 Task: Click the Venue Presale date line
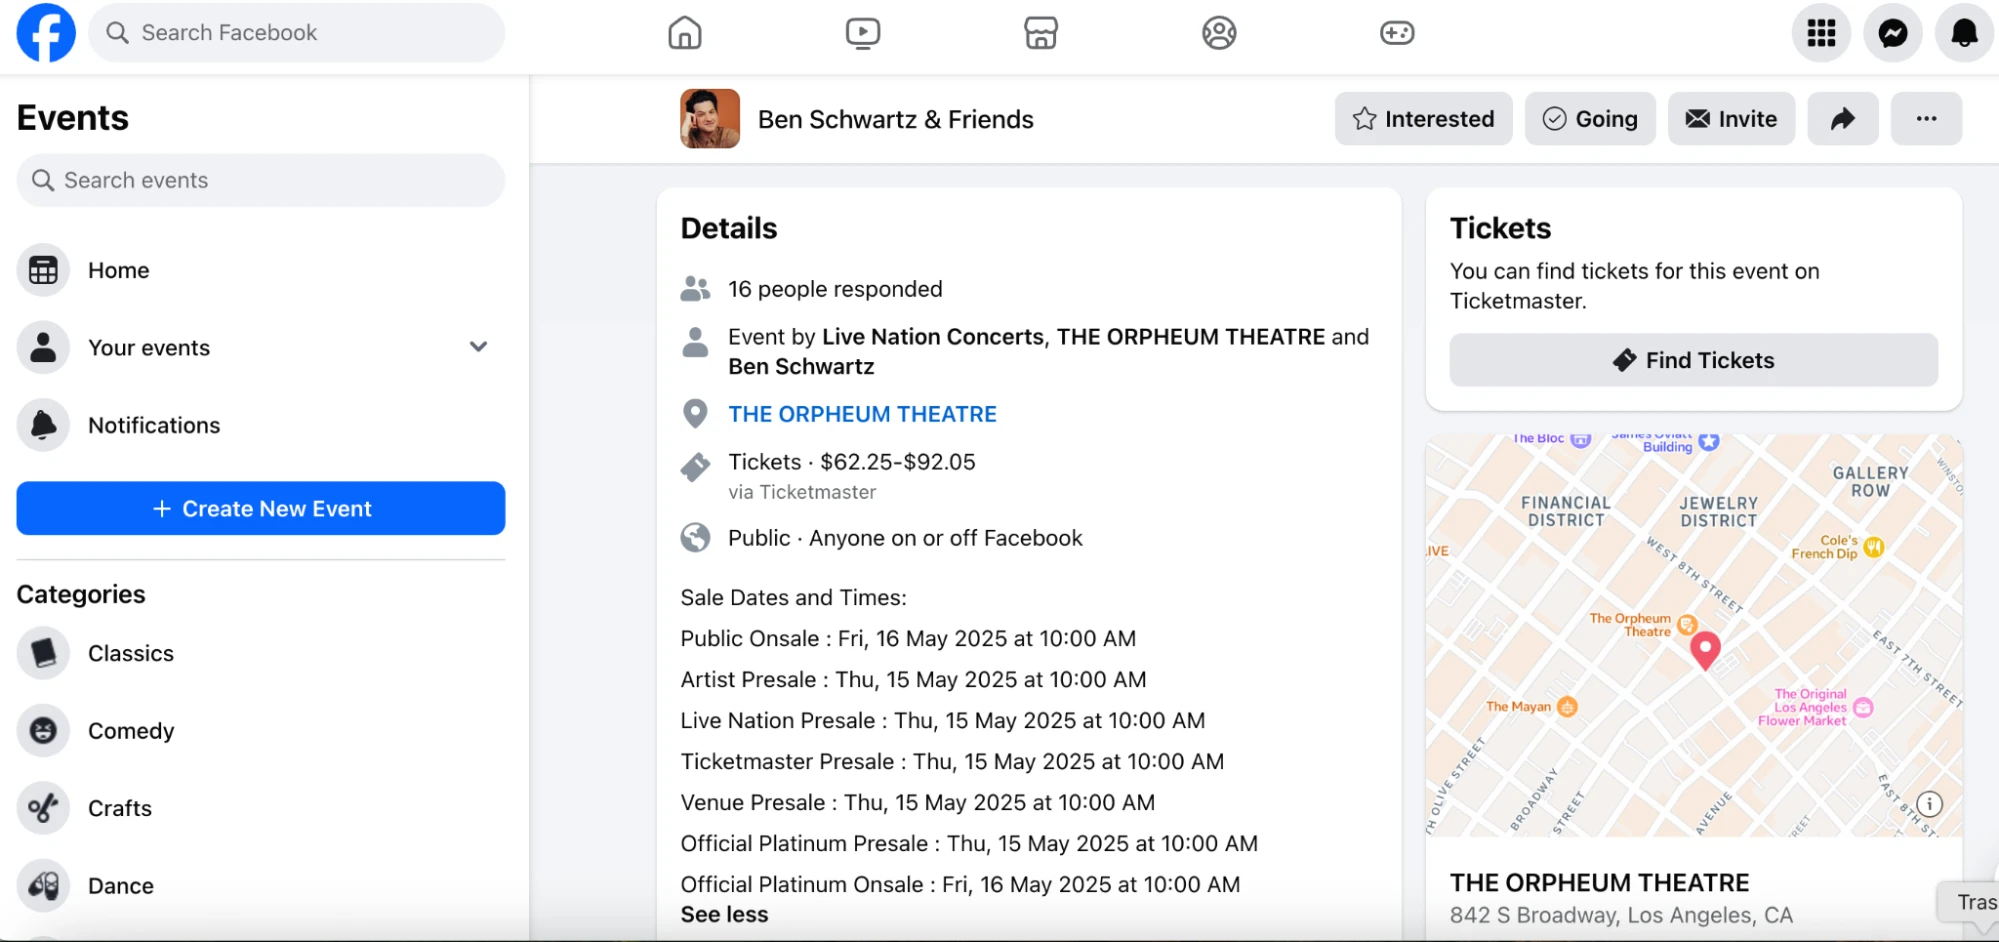click(917, 802)
